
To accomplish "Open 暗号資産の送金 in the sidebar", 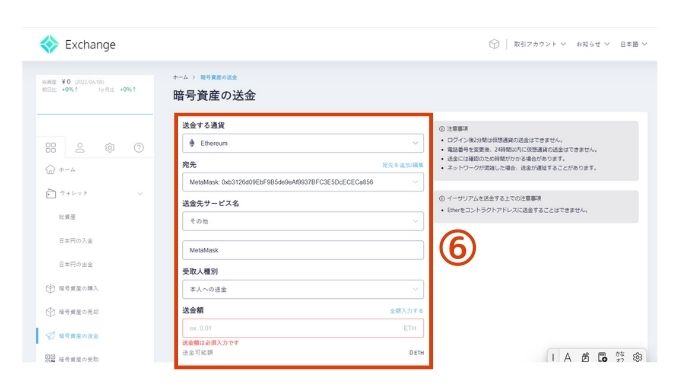I will [x=79, y=336].
